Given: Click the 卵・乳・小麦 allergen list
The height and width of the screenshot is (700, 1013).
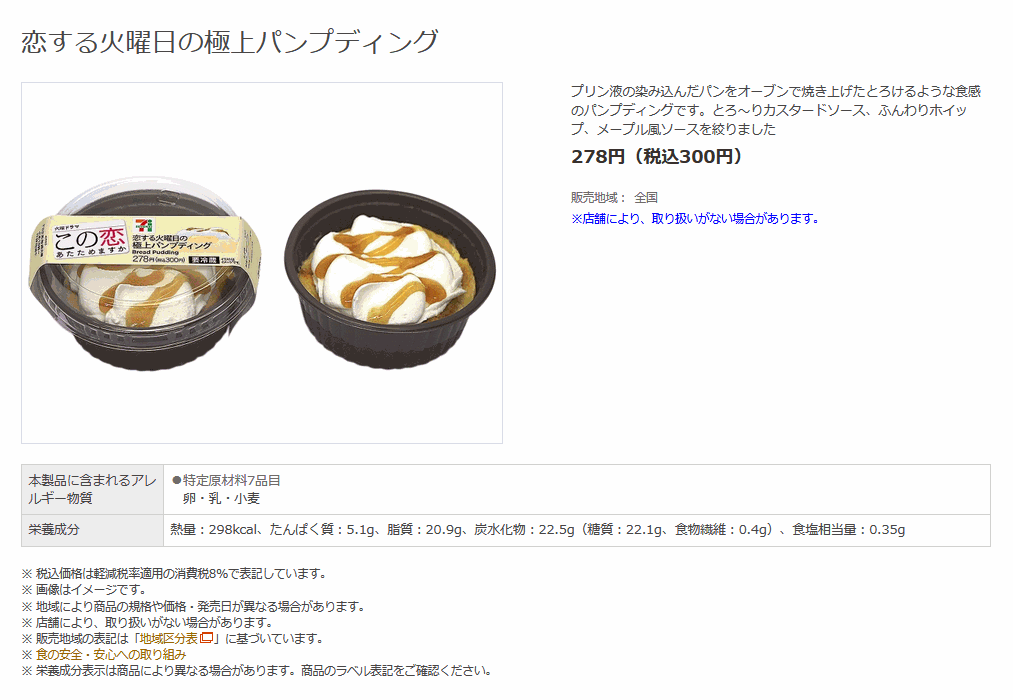Looking at the screenshot, I should click(x=221, y=499).
